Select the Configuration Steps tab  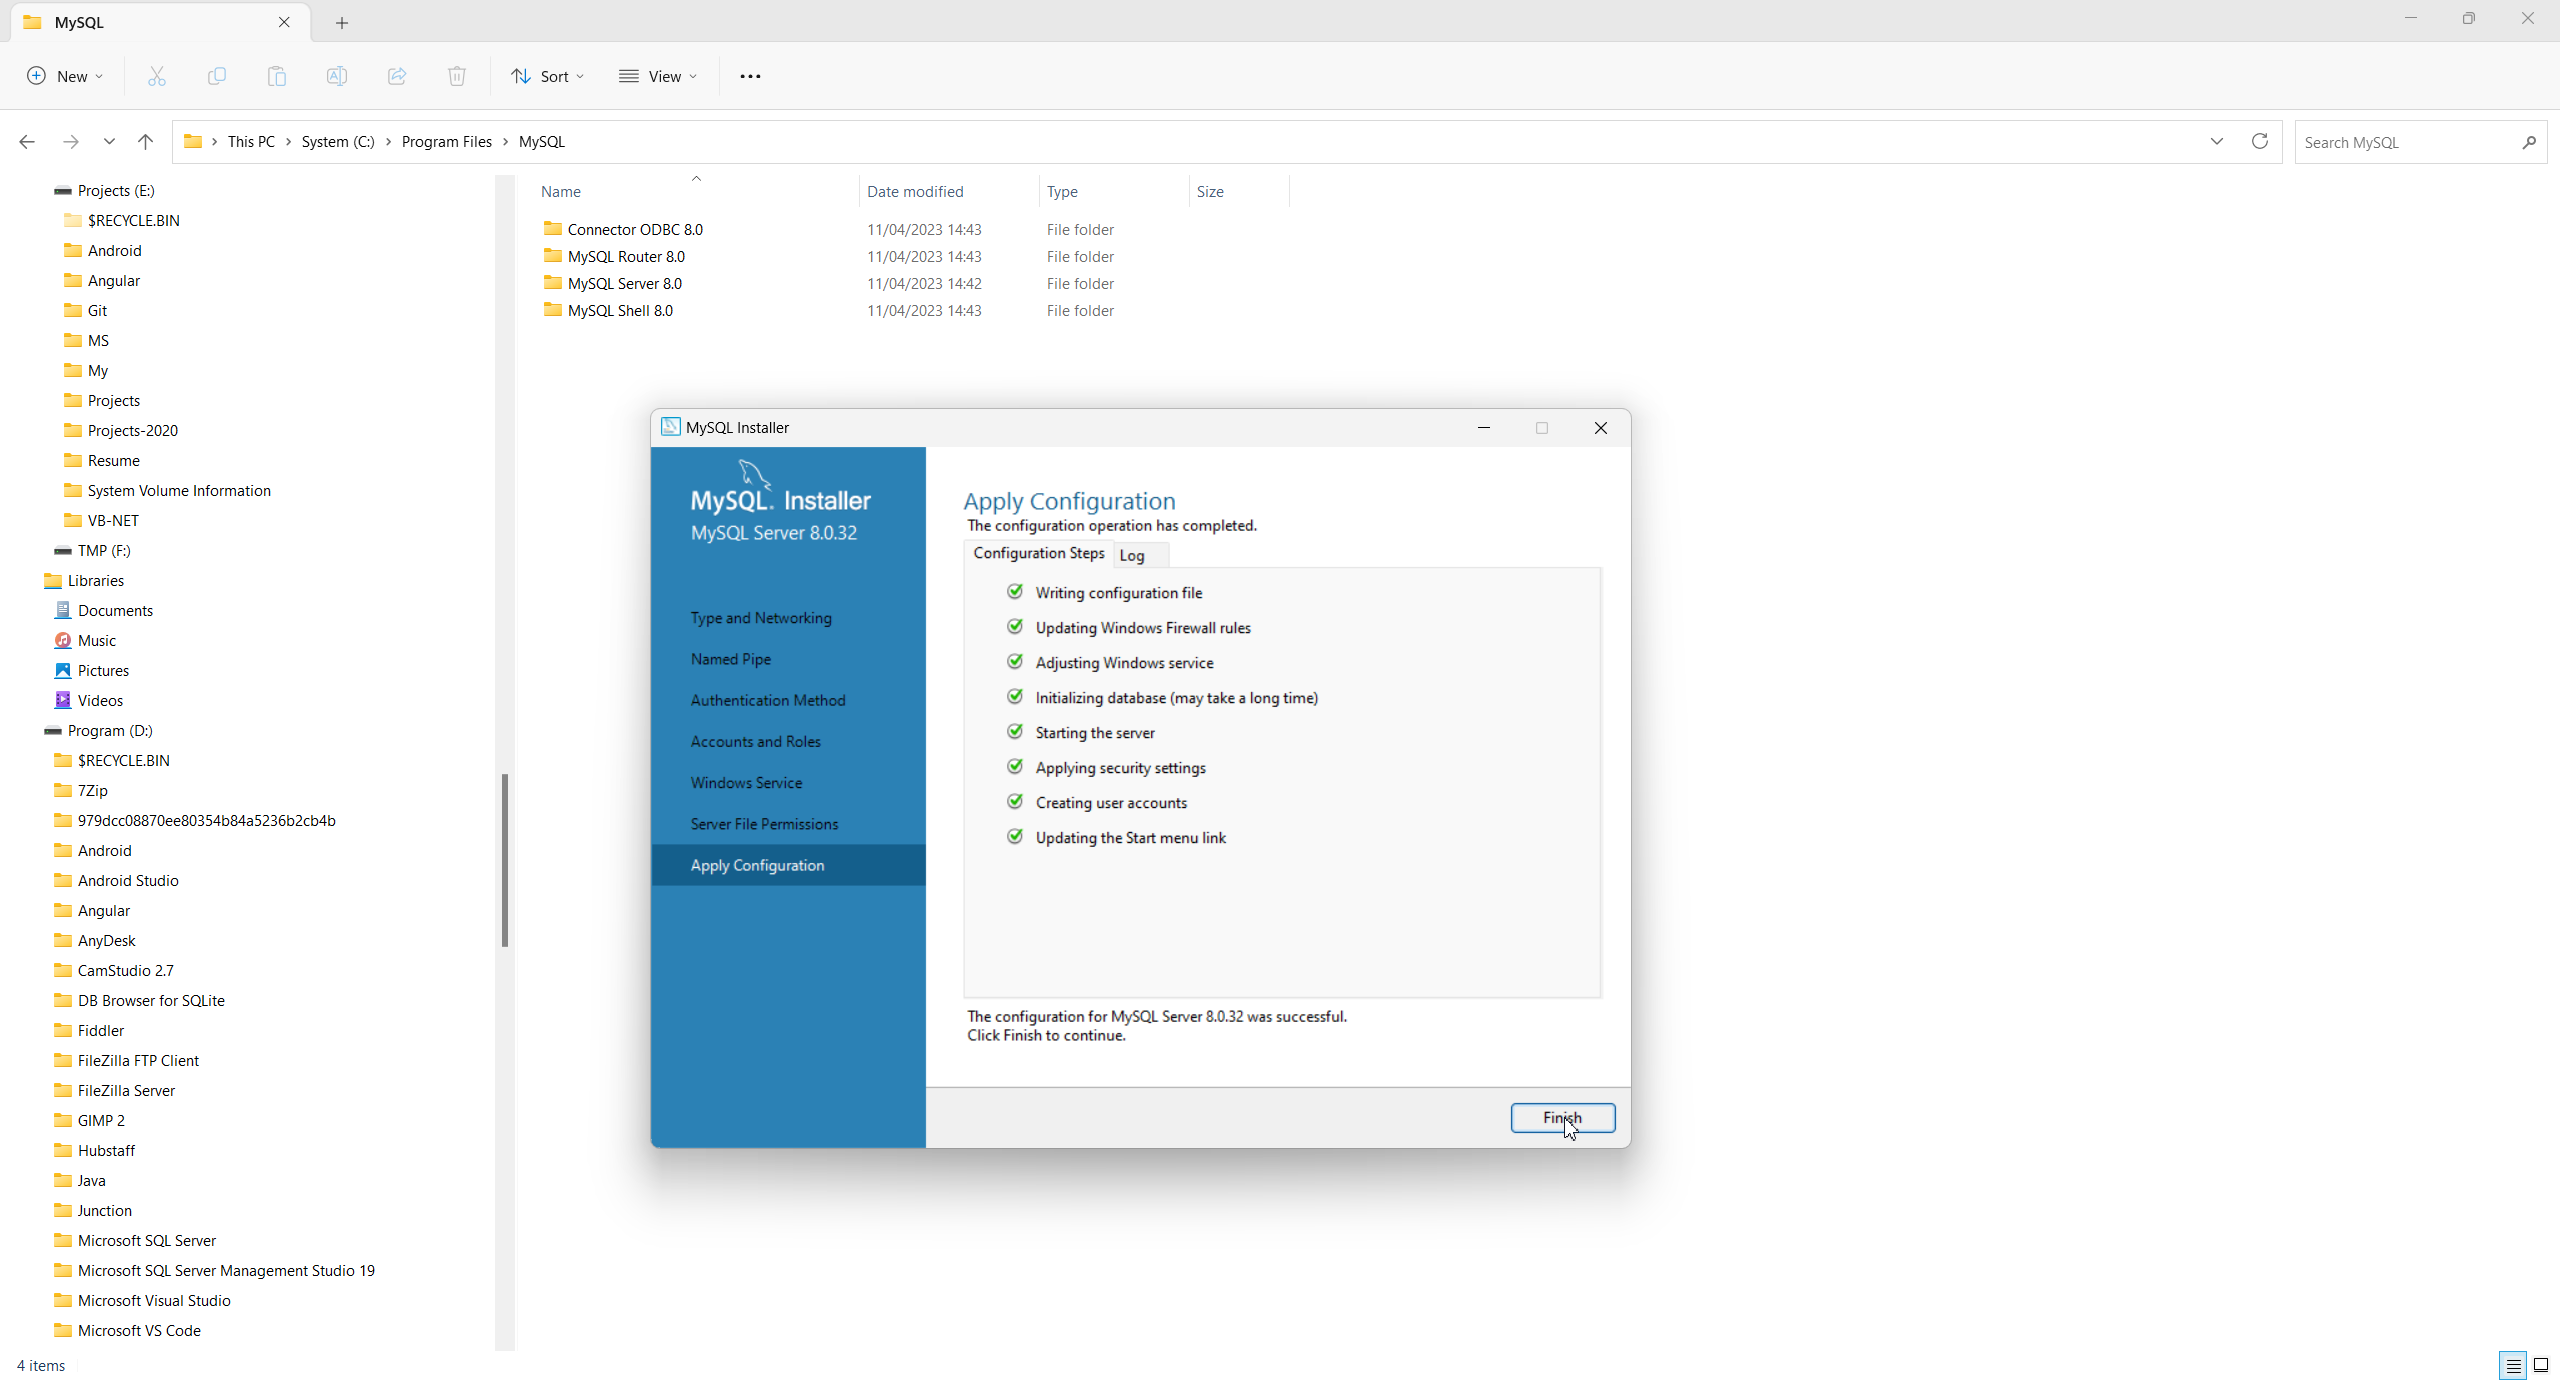pyautogui.click(x=1038, y=553)
